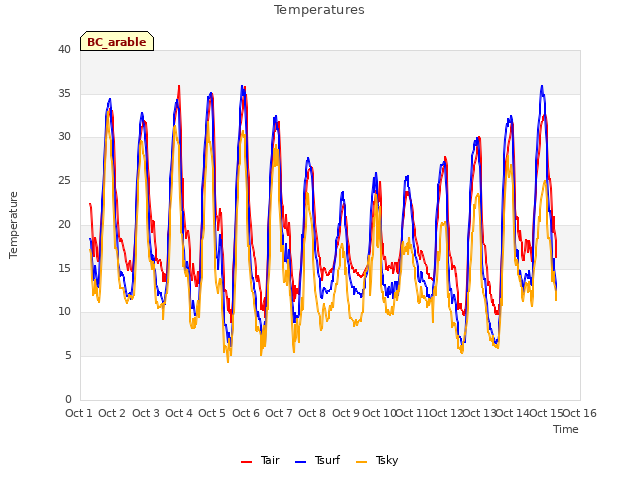Click the Oct 4 x-axis tick label
The height and width of the screenshot is (480, 640).
tap(179, 413)
